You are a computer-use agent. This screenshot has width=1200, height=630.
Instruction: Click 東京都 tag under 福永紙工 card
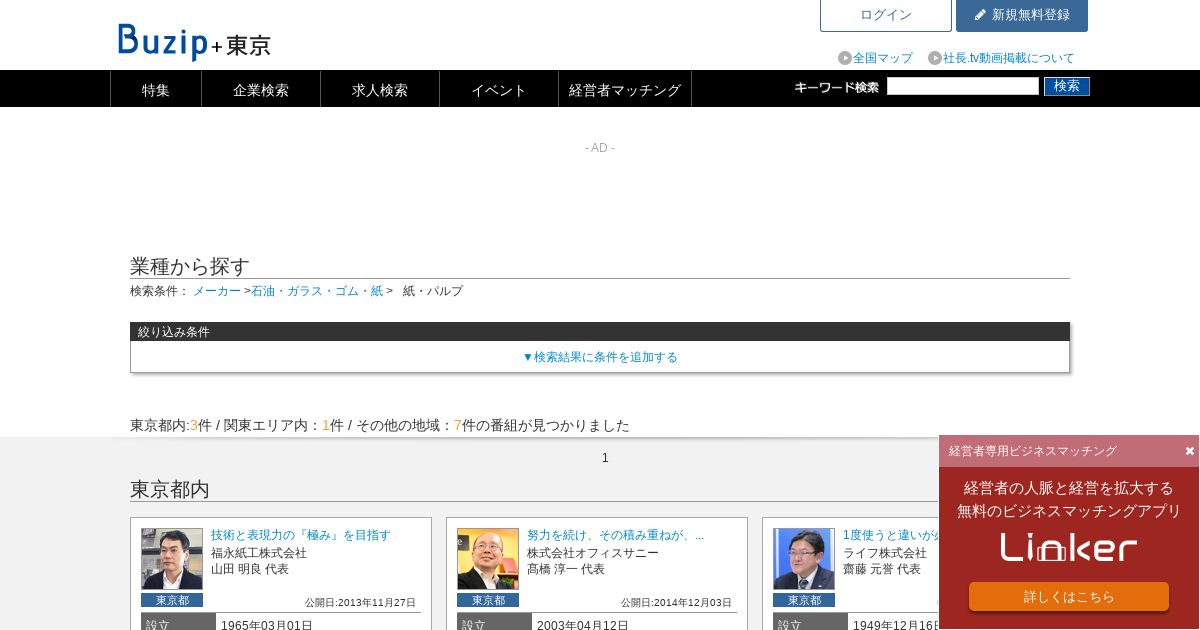pyautogui.click(x=172, y=600)
